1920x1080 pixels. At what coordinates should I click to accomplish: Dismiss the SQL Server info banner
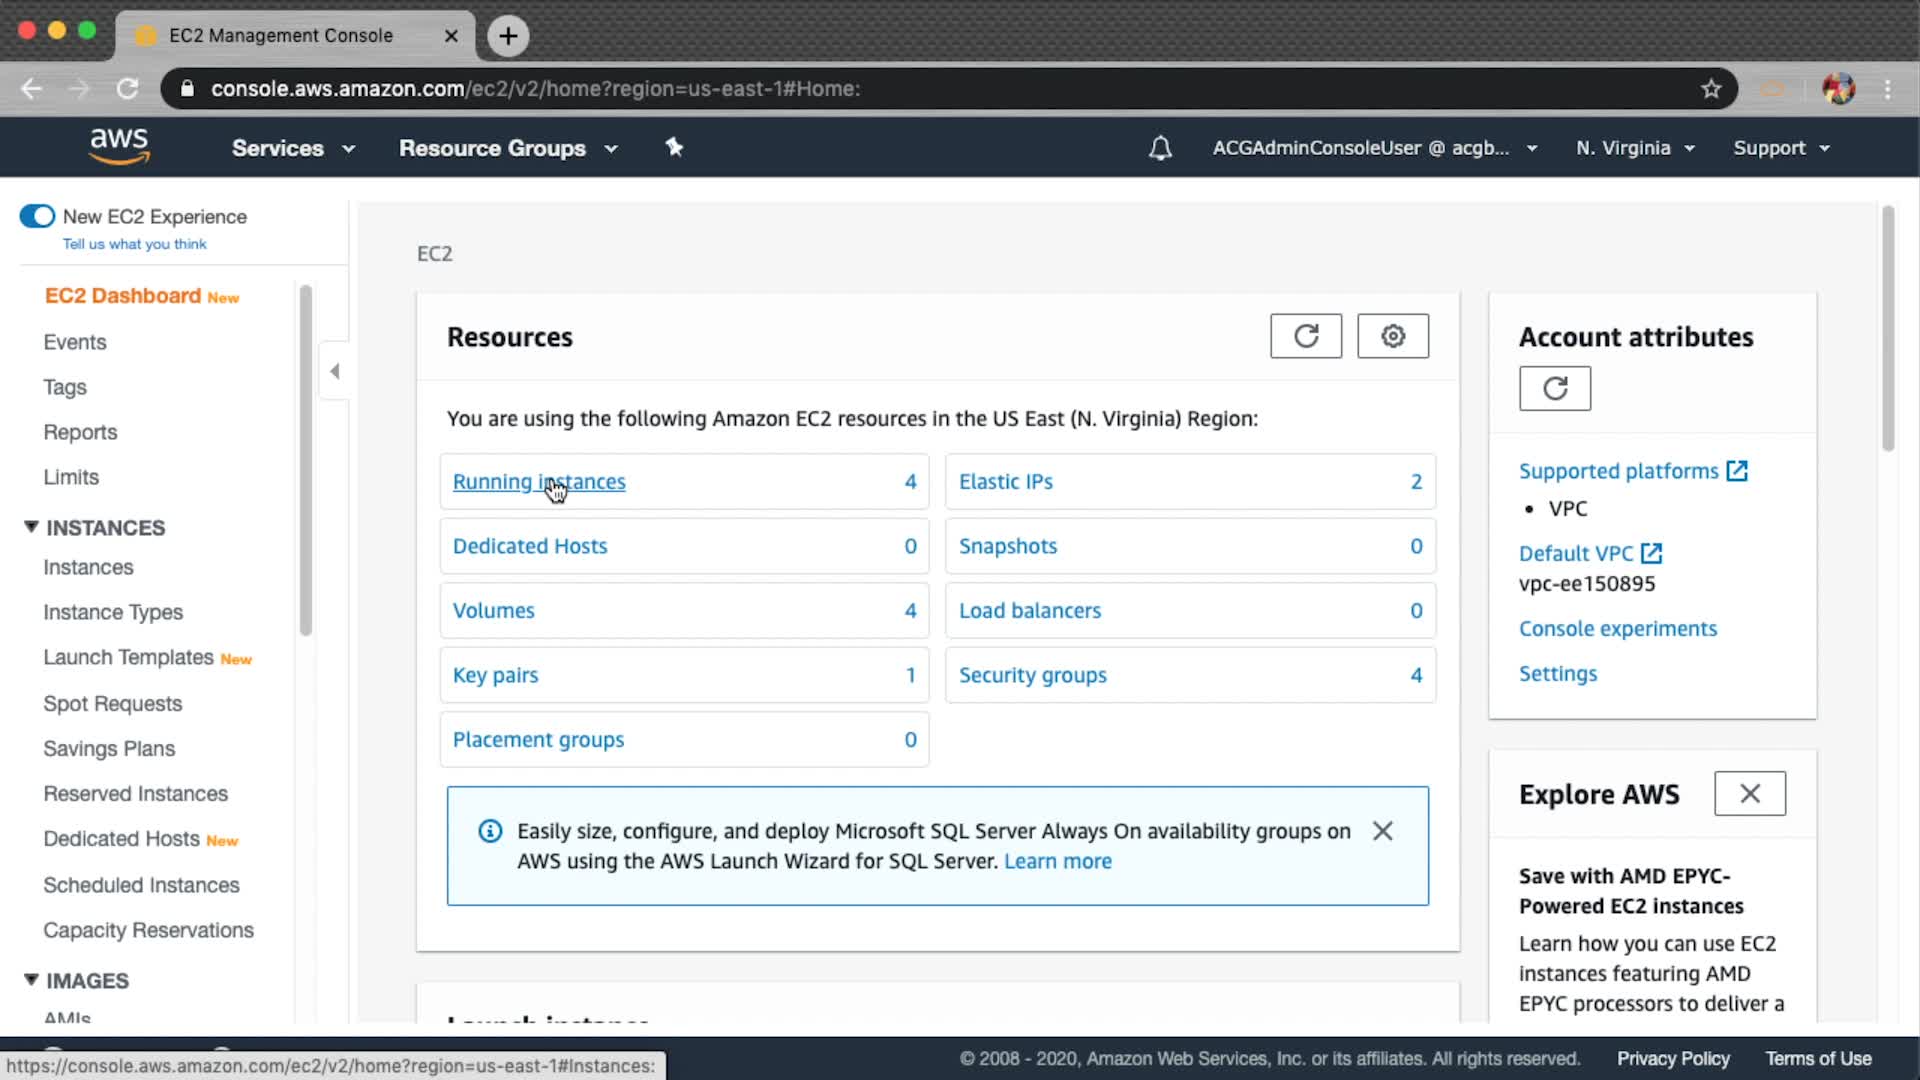click(x=1382, y=831)
